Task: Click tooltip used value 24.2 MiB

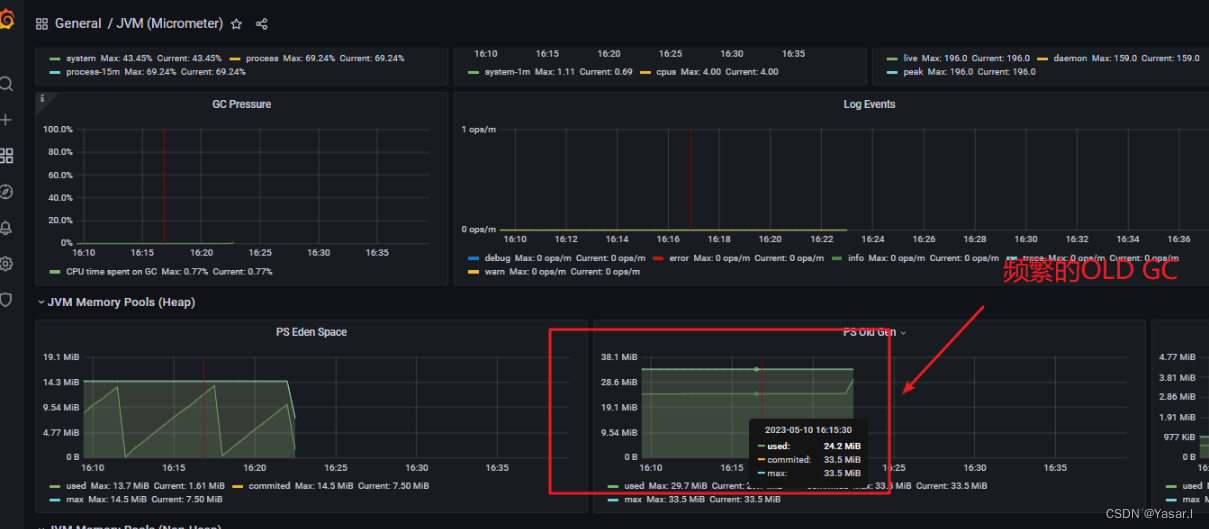Action: point(842,446)
